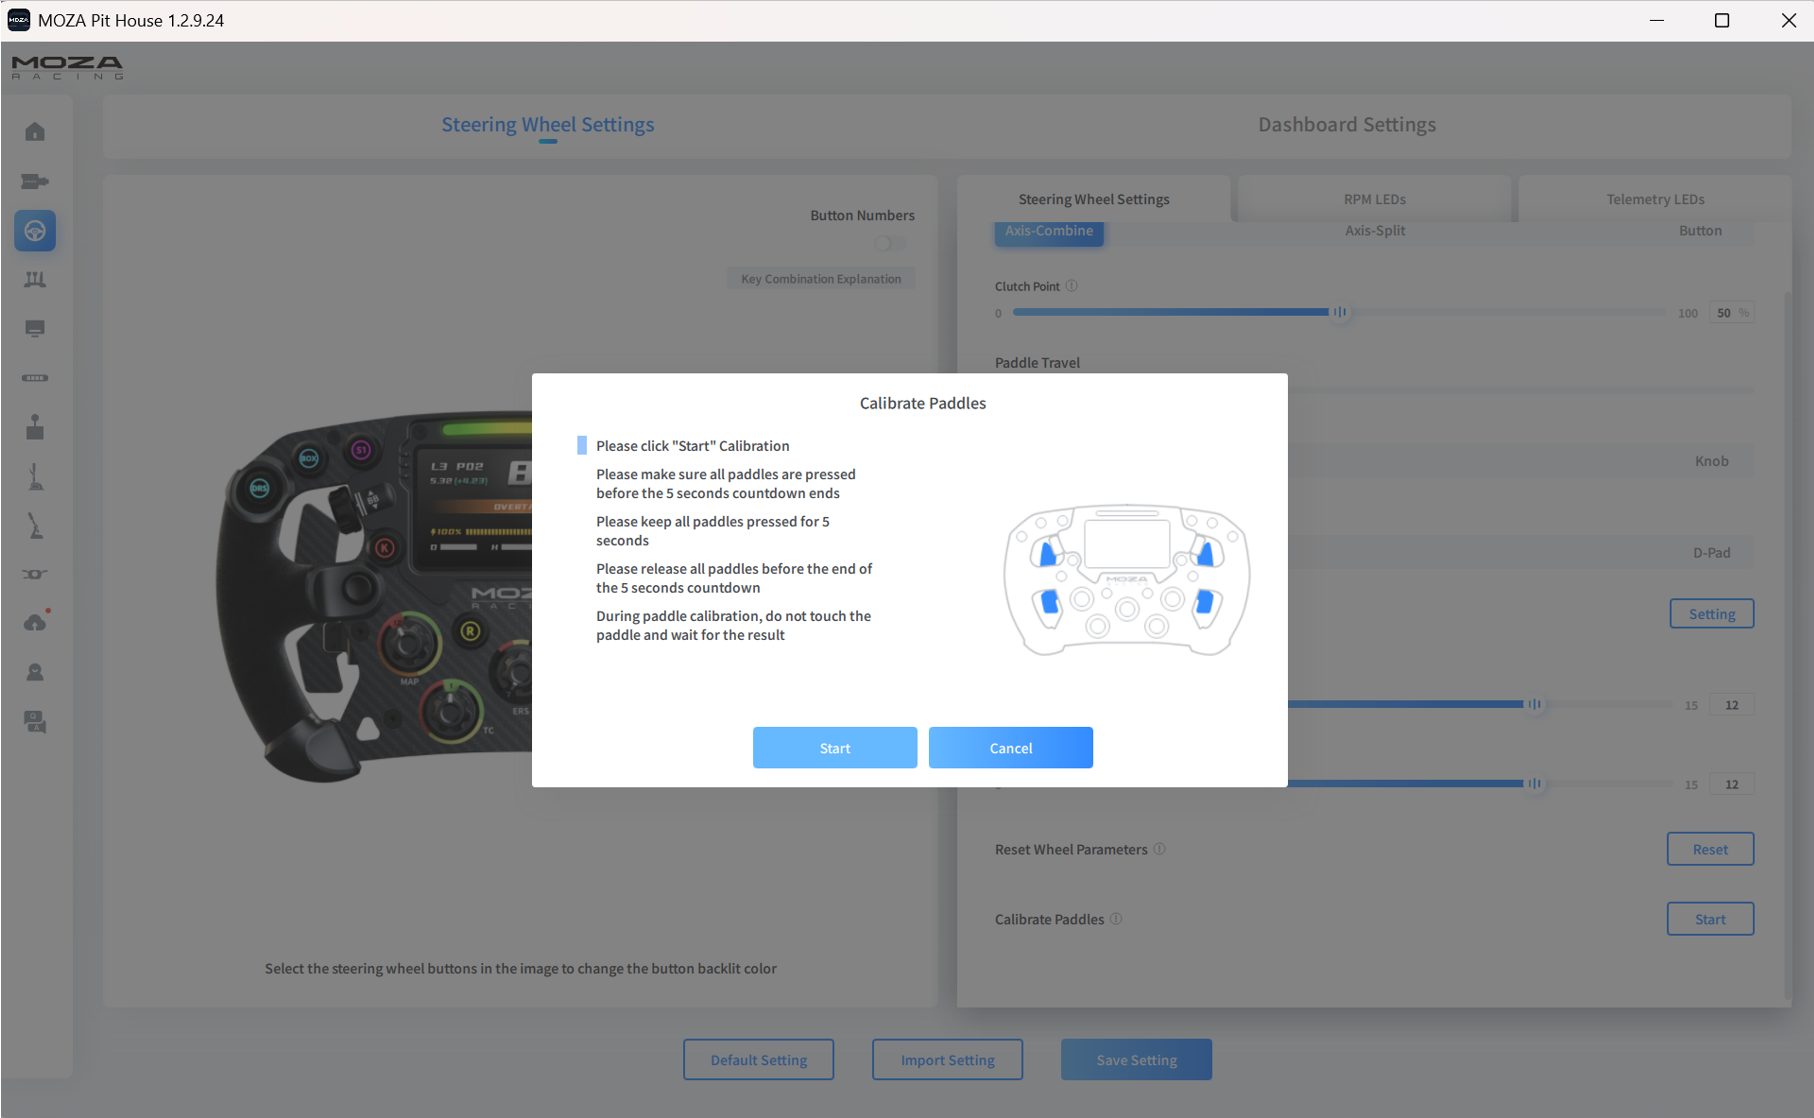This screenshot has width=1814, height=1118.
Task: Toggle the Button Numbers switch
Action: pyautogui.click(x=888, y=243)
